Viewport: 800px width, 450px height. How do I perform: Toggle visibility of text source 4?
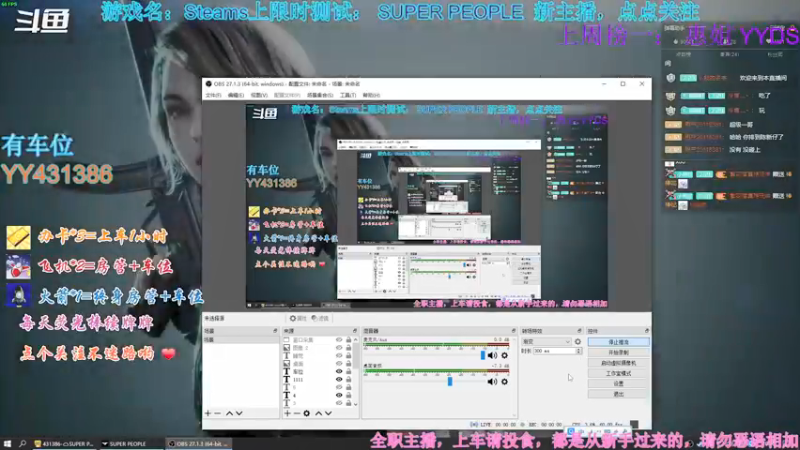point(339,395)
